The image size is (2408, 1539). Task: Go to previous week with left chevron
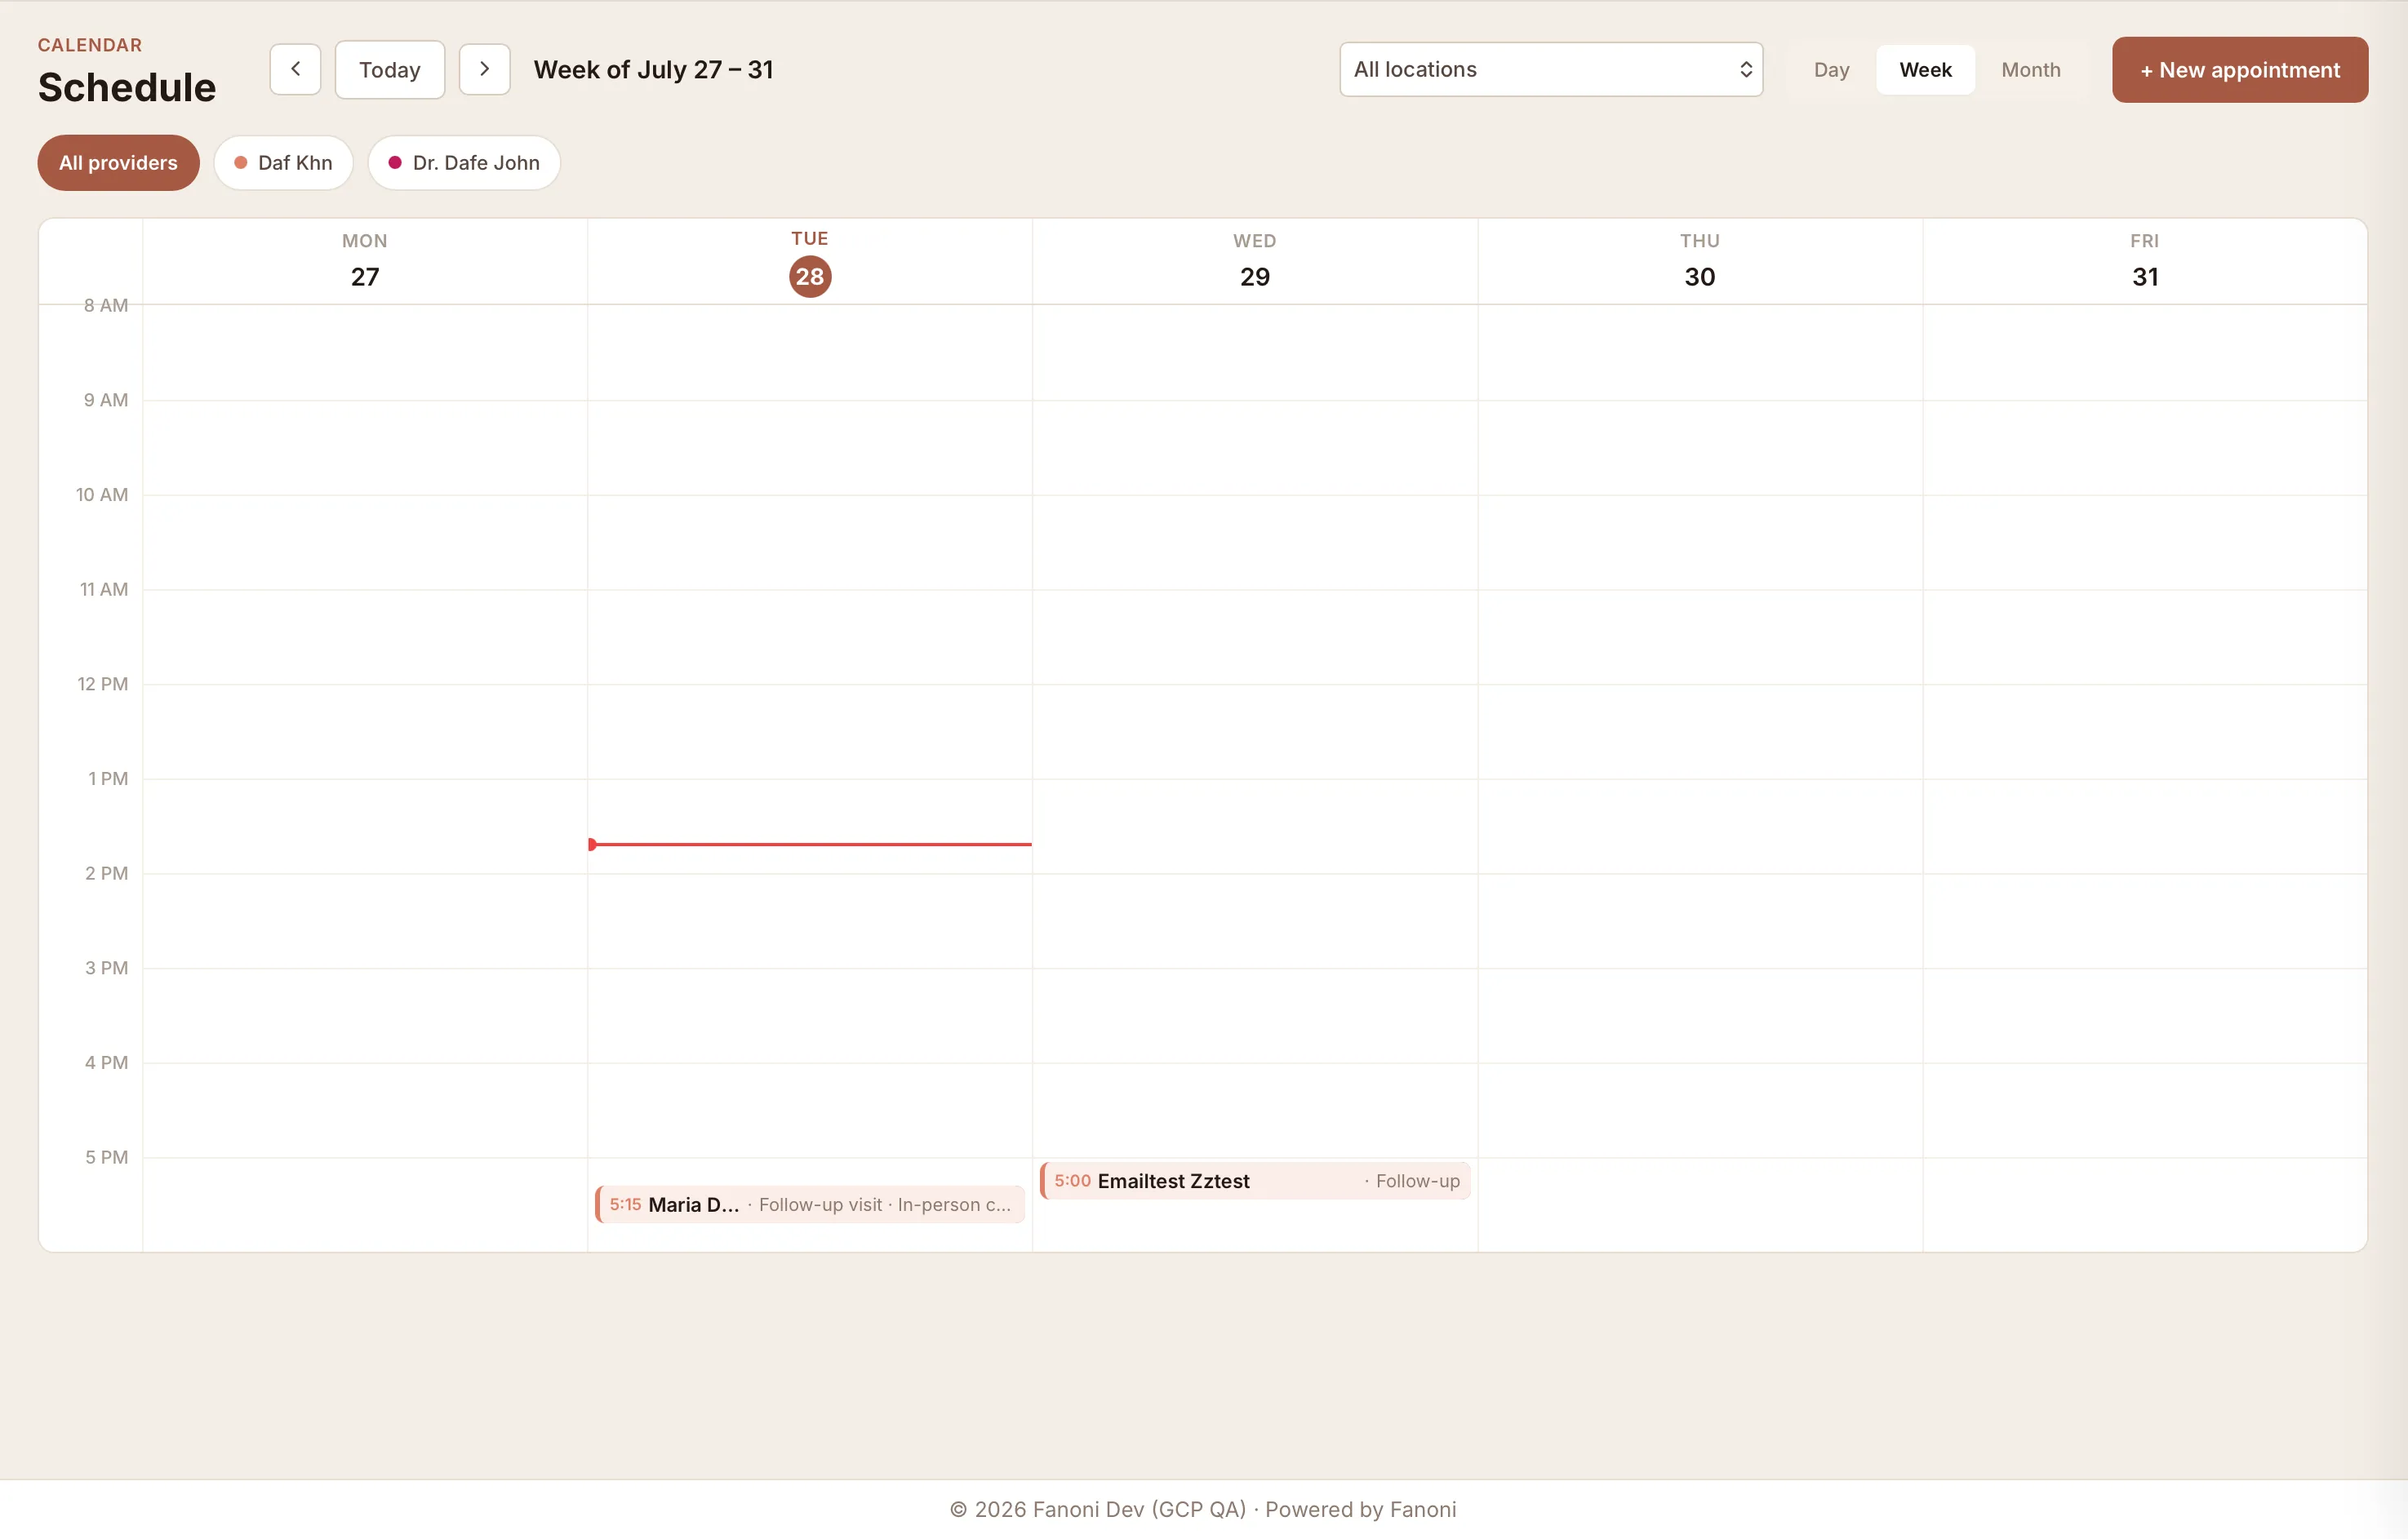point(295,70)
